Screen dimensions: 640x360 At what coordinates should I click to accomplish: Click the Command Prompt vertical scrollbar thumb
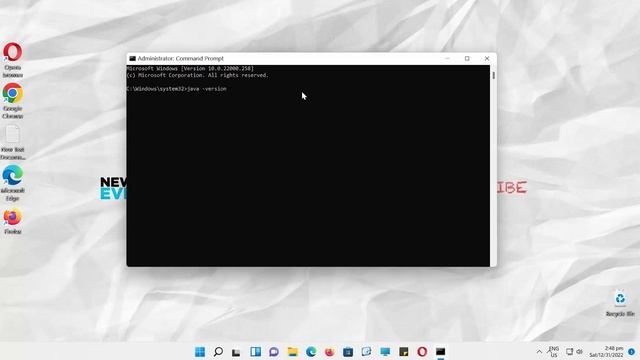click(x=493, y=76)
